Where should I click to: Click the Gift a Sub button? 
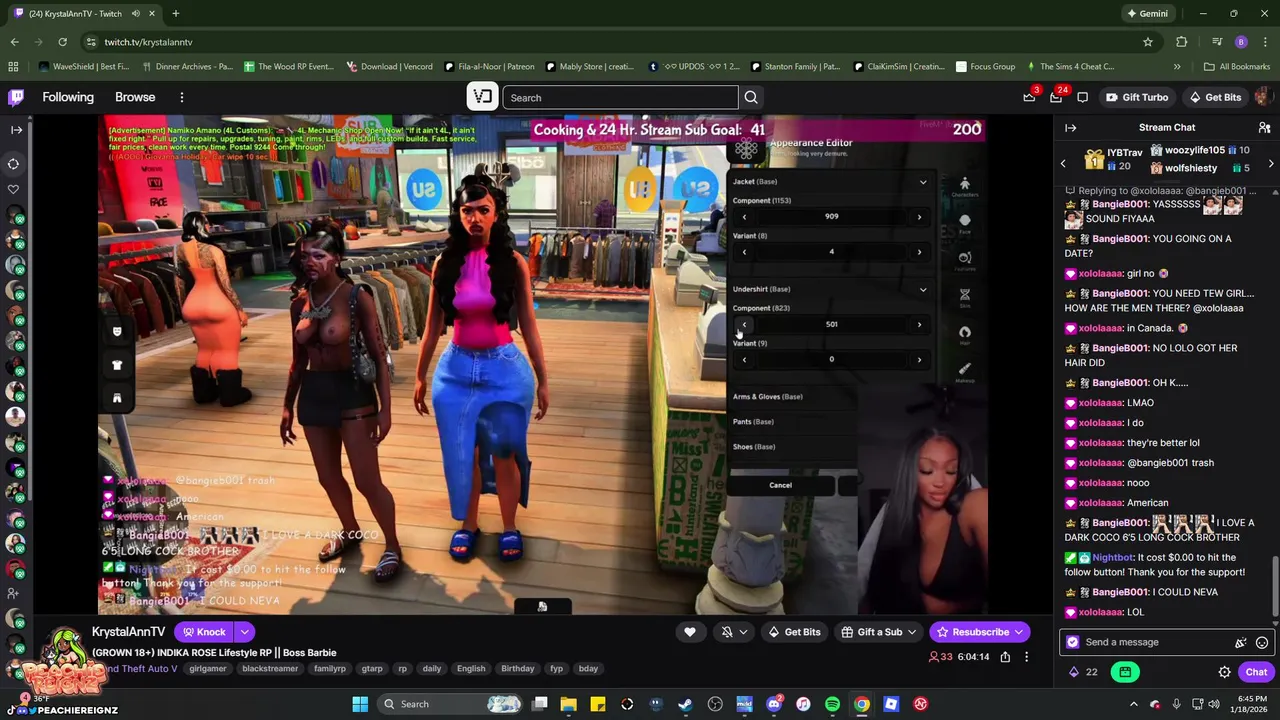click(879, 632)
